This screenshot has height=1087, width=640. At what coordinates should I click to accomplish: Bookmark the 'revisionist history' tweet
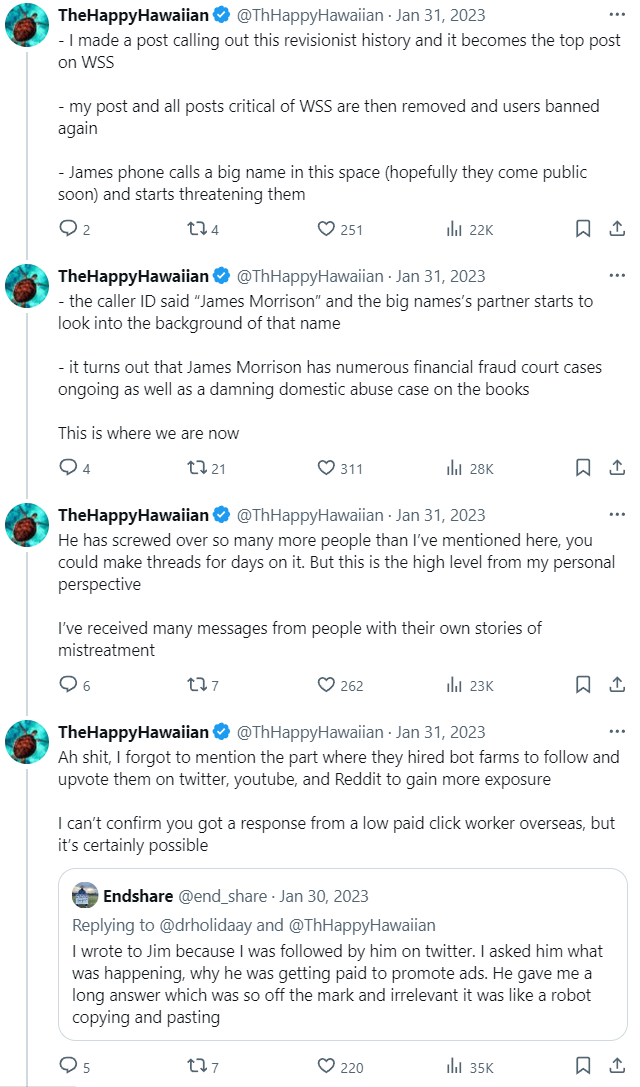click(582, 229)
